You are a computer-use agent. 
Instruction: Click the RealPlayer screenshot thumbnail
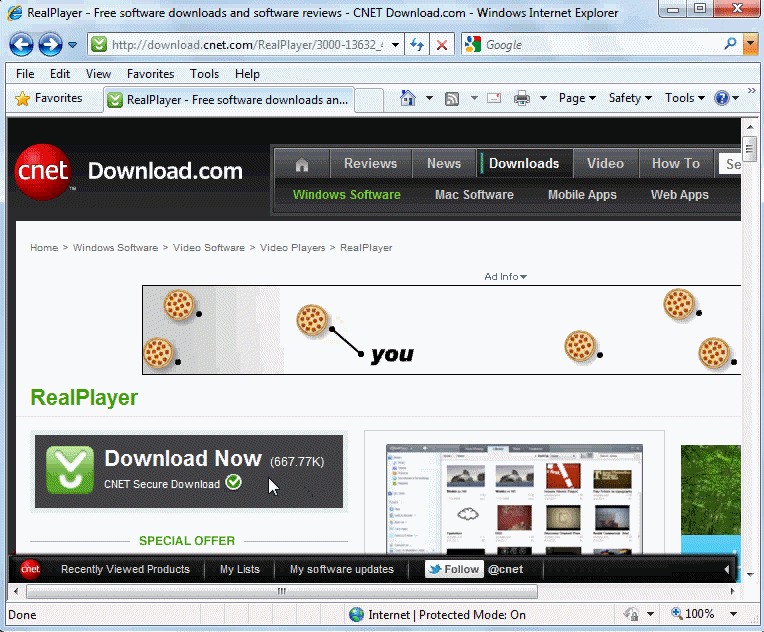point(514,499)
